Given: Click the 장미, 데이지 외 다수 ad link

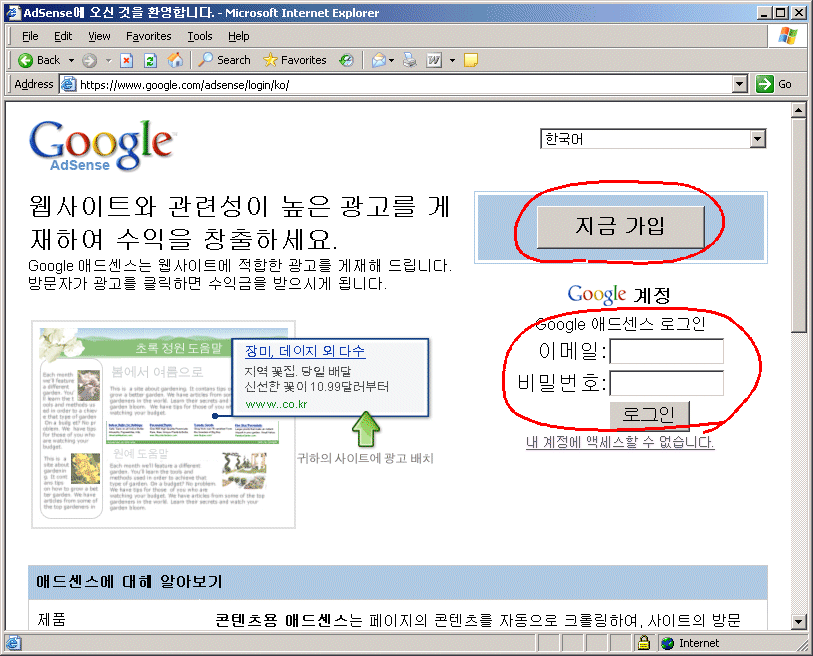Looking at the screenshot, I should (305, 352).
